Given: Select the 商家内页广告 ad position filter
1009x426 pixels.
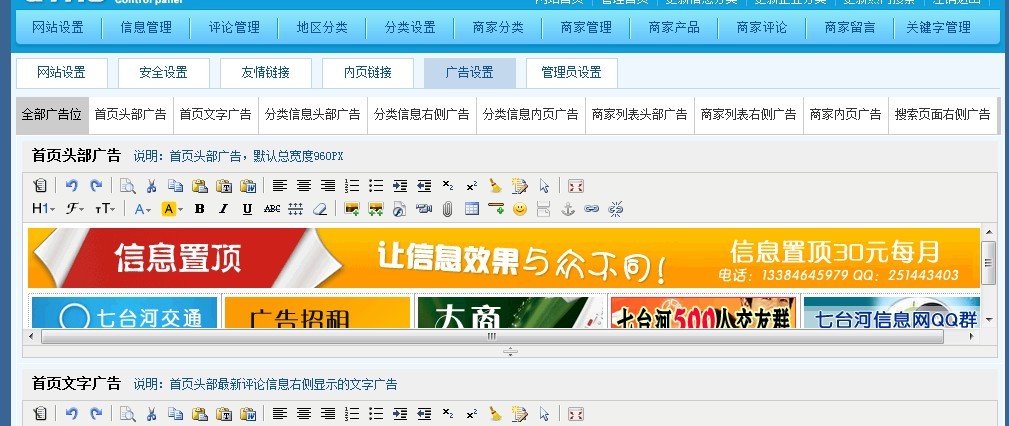Looking at the screenshot, I should tap(846, 115).
